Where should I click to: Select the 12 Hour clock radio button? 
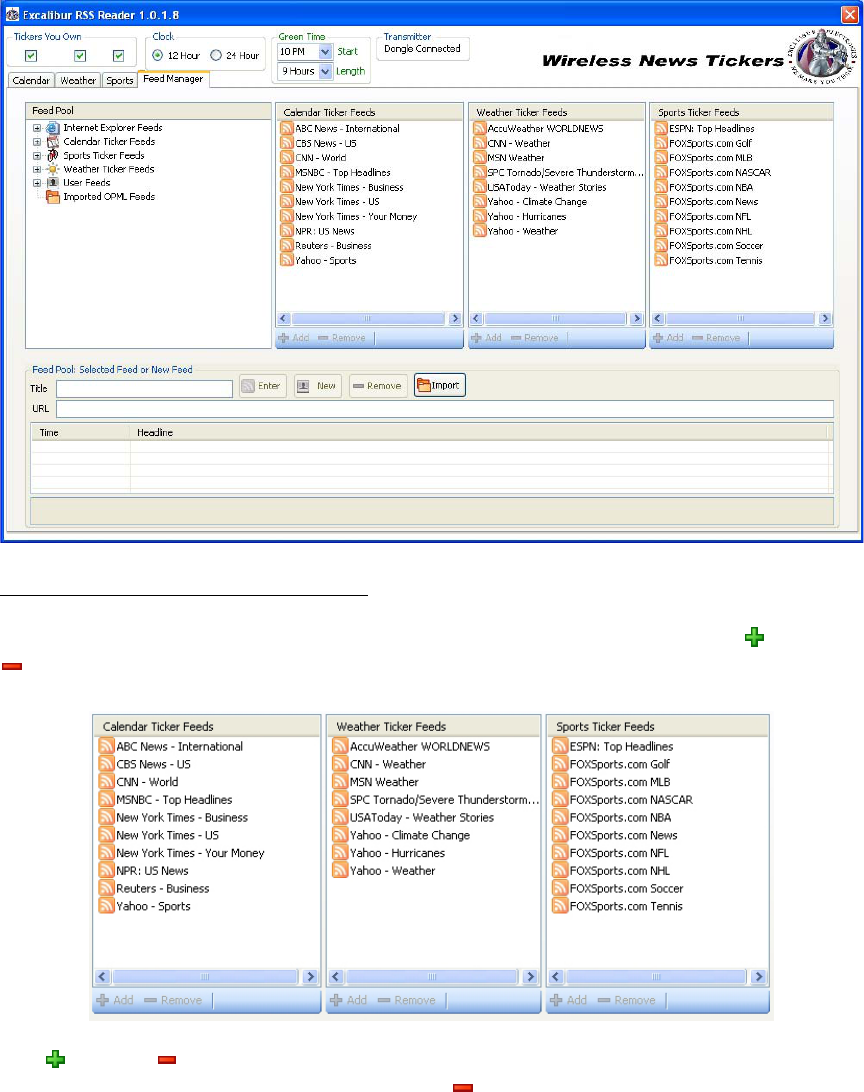157,55
